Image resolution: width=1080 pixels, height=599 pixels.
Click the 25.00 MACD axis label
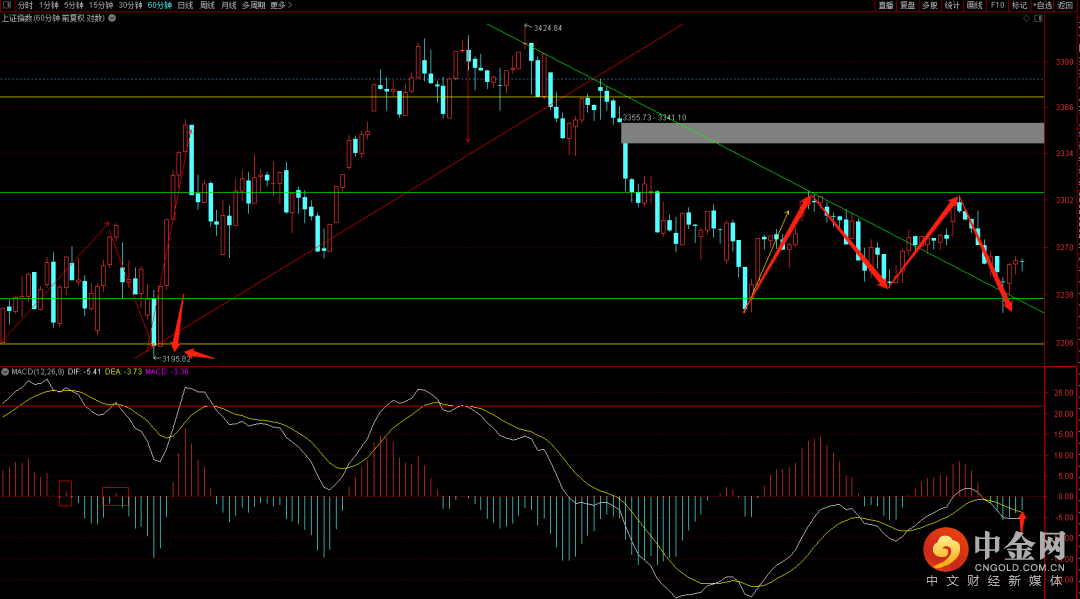[1063, 393]
